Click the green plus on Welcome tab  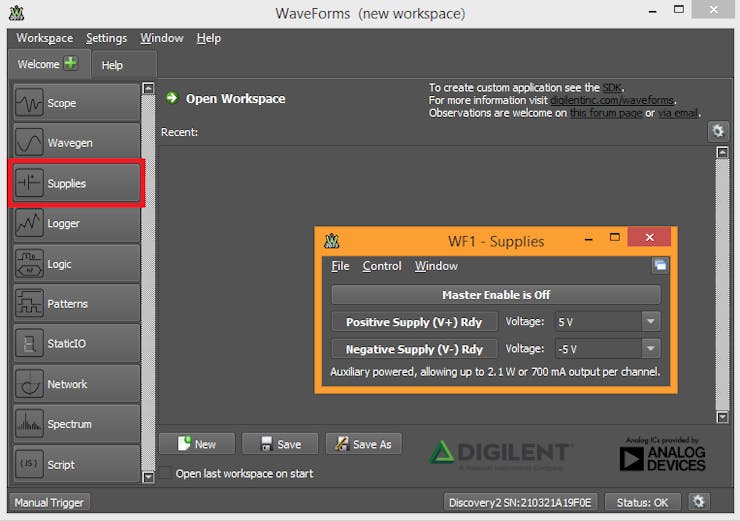click(x=71, y=63)
